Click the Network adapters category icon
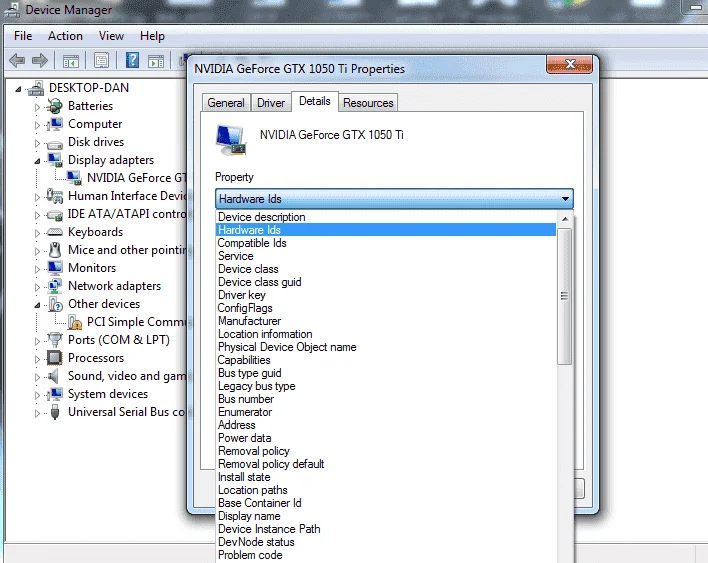708x563 pixels. (55, 286)
